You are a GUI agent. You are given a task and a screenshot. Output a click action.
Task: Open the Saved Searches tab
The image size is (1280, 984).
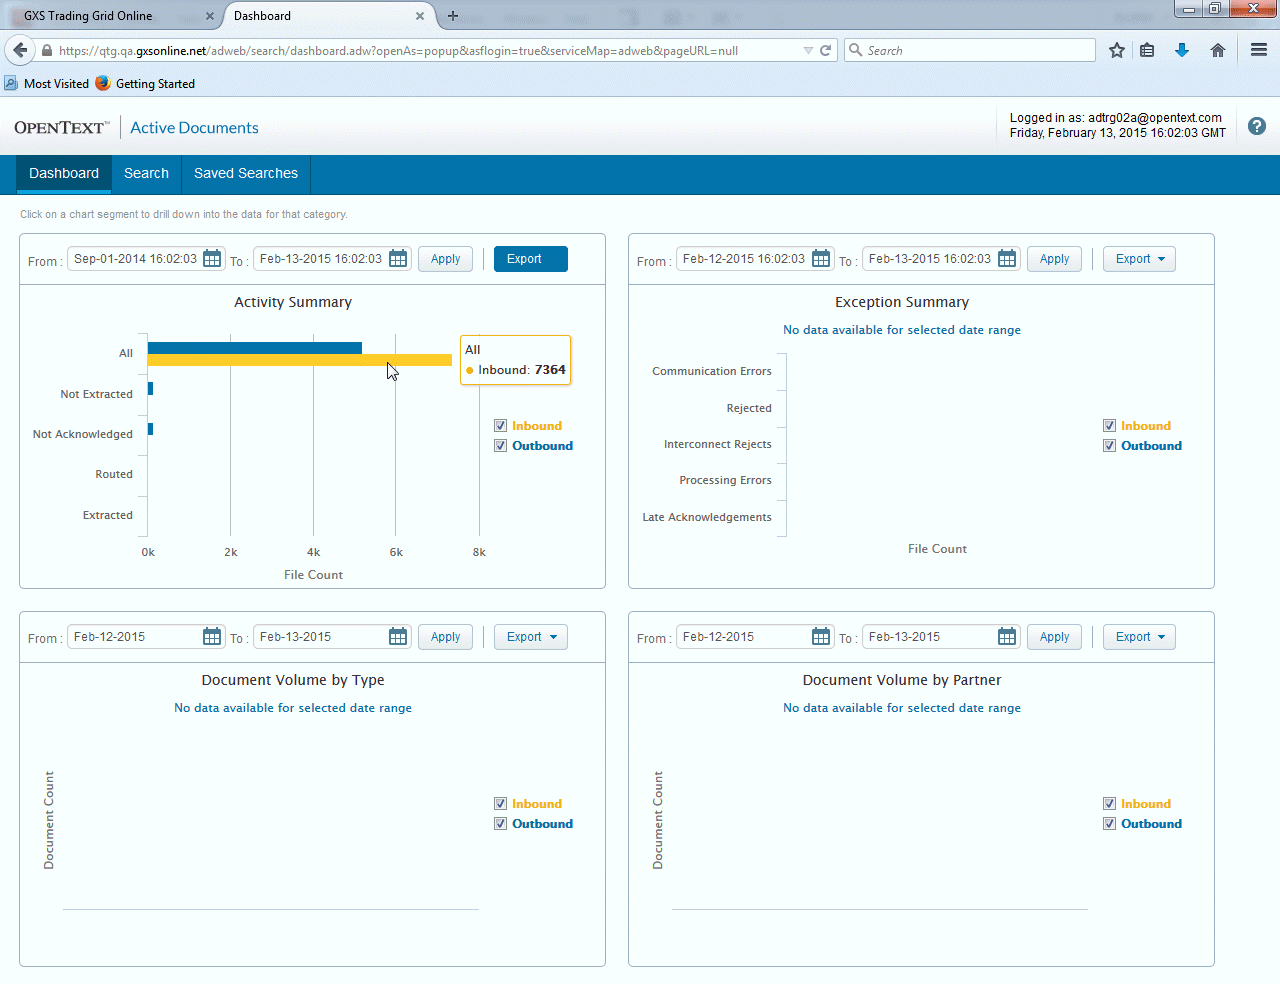(x=246, y=173)
